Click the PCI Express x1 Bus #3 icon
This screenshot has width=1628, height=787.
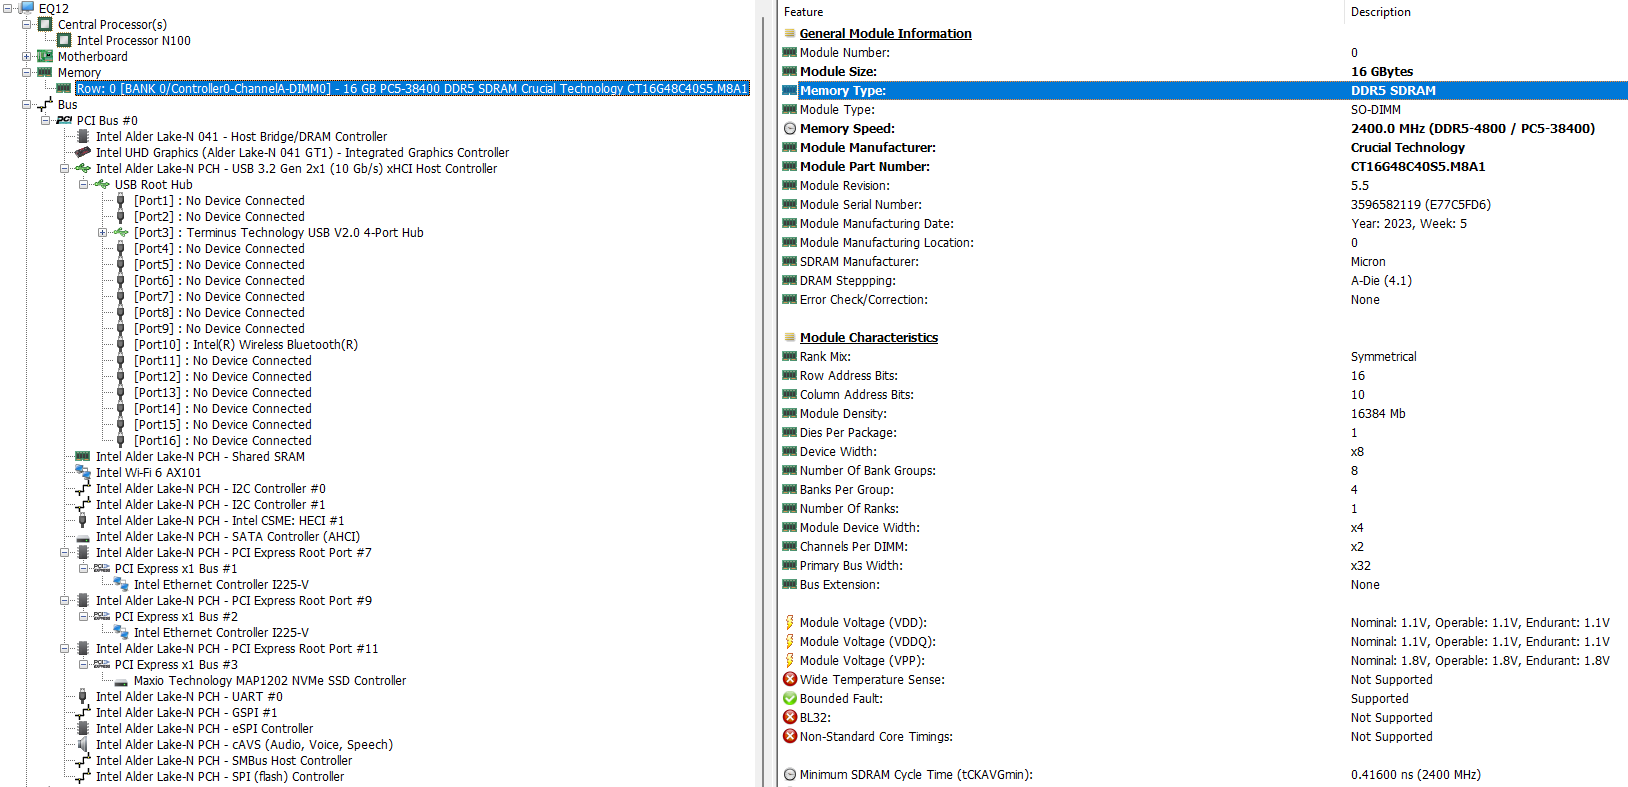coord(102,664)
